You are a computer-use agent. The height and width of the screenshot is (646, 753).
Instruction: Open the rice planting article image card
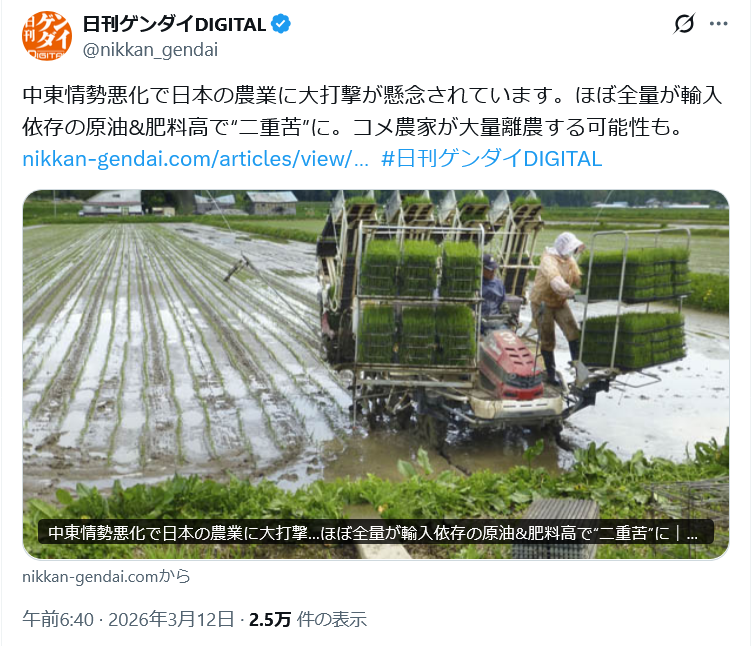[x=376, y=375]
